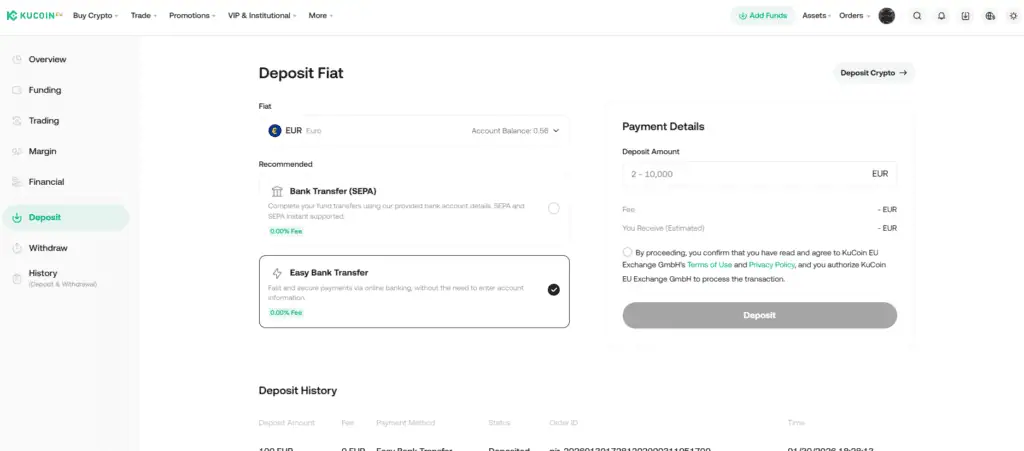The width and height of the screenshot is (1024, 451).
Task: Open the notifications bell
Action: pos(941,16)
